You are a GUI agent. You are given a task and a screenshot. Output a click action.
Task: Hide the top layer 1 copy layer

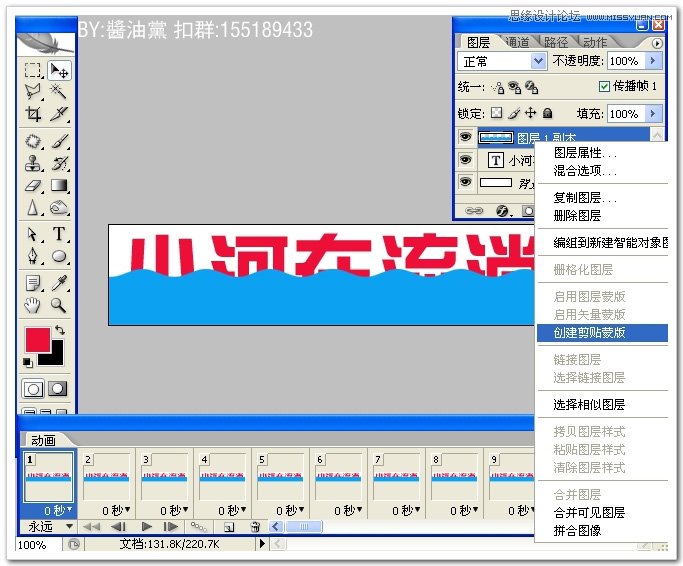465,137
